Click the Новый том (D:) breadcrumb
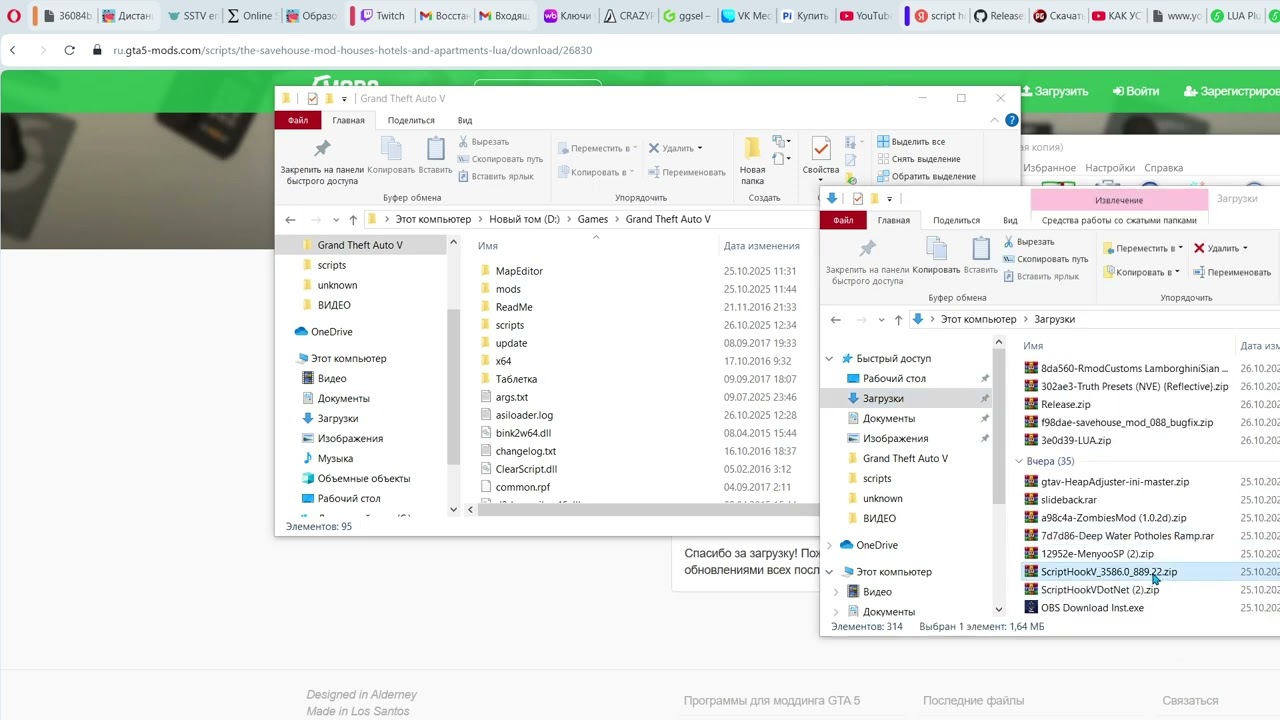Screen dimensions: 1280x720 [524, 220]
